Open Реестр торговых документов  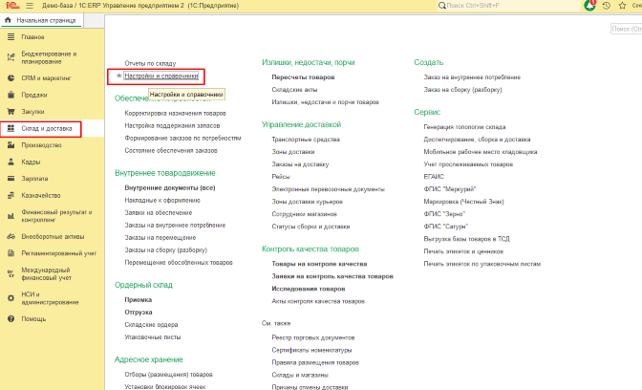tap(313, 337)
